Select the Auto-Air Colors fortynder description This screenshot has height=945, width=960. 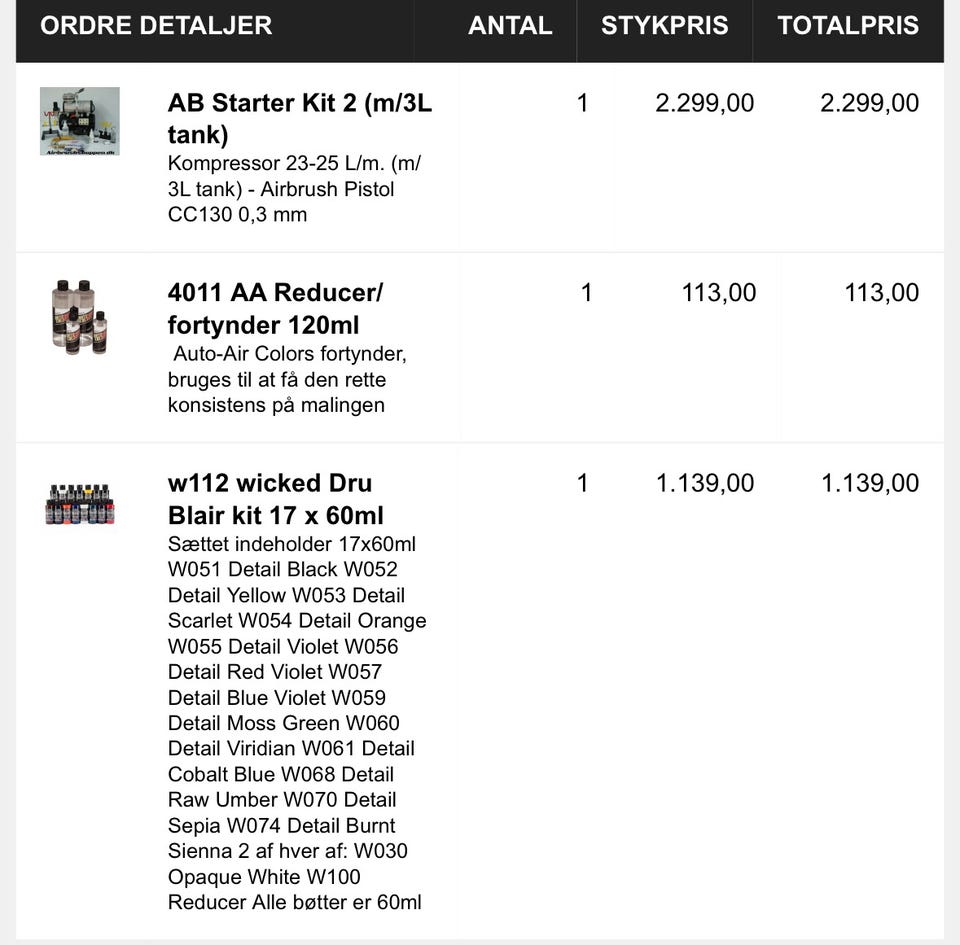[288, 379]
